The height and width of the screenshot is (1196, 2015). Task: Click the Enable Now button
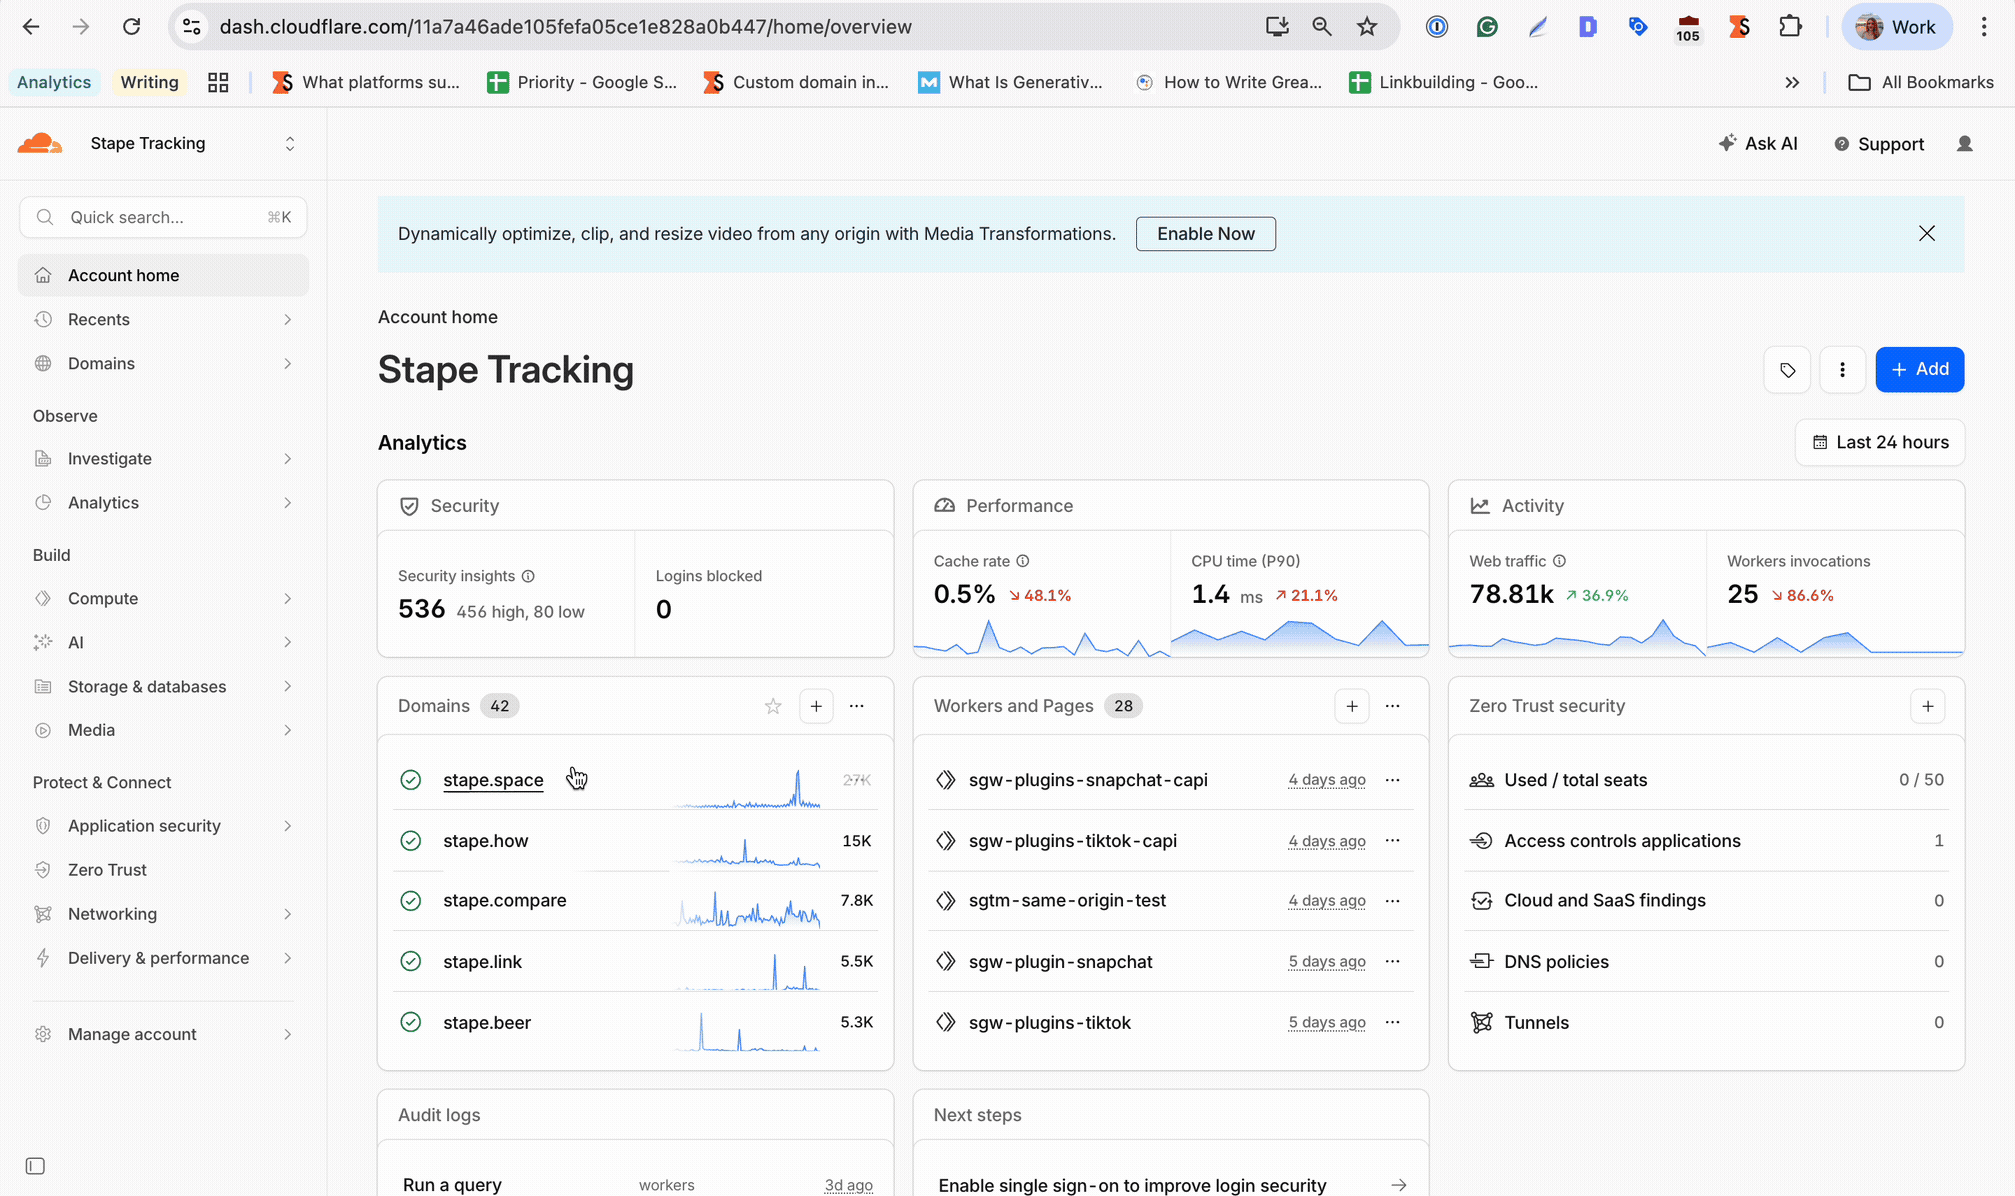[x=1205, y=234]
